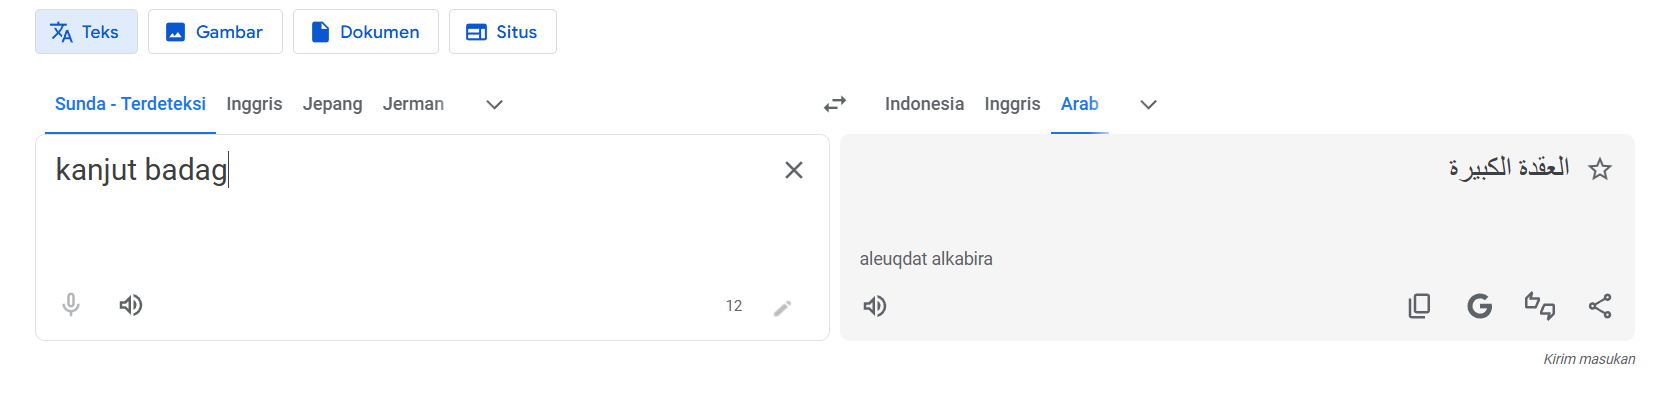This screenshot has width=1663, height=412.
Task: Set target language to Indonesia
Action: pyautogui.click(x=924, y=104)
